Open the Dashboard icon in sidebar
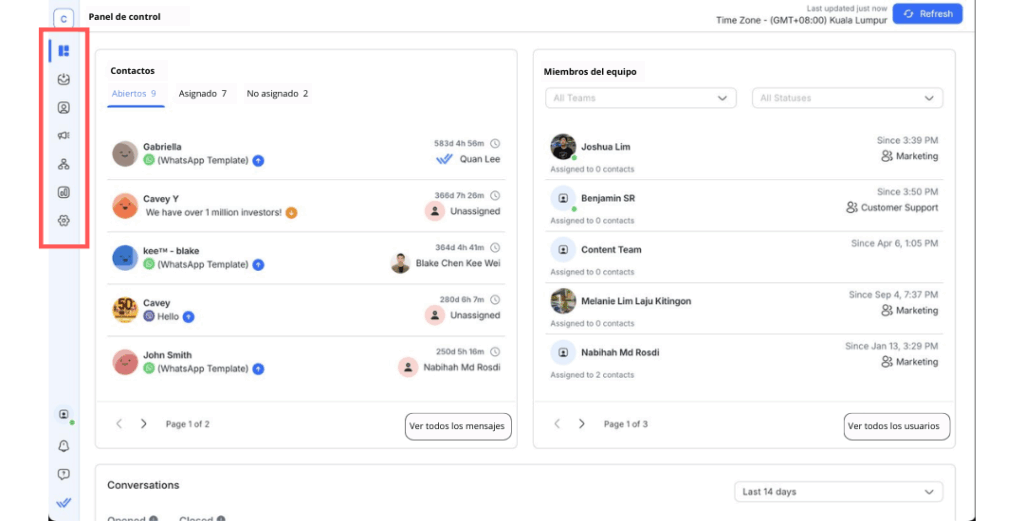 pyautogui.click(x=63, y=51)
